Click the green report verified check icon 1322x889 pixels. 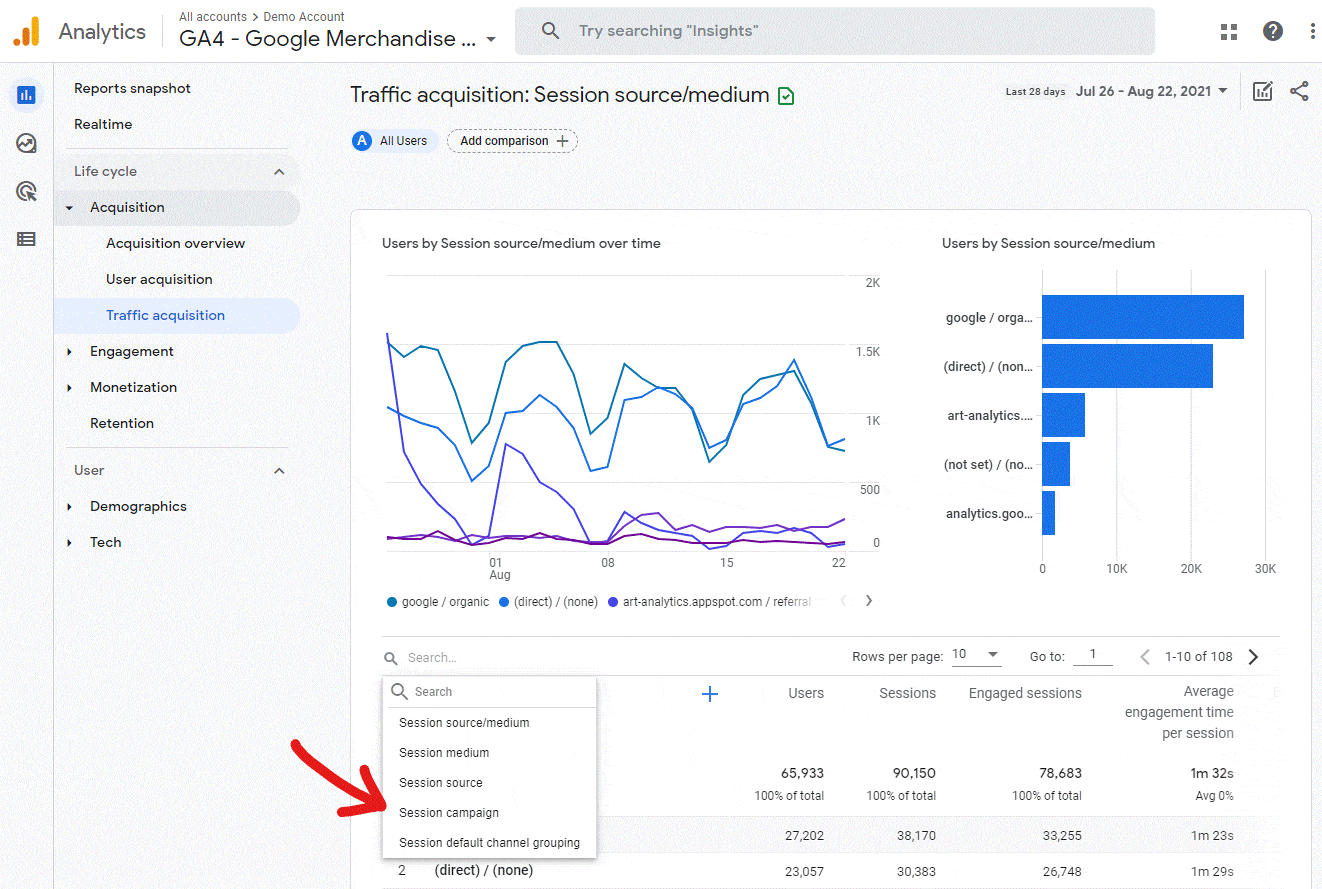tap(786, 96)
